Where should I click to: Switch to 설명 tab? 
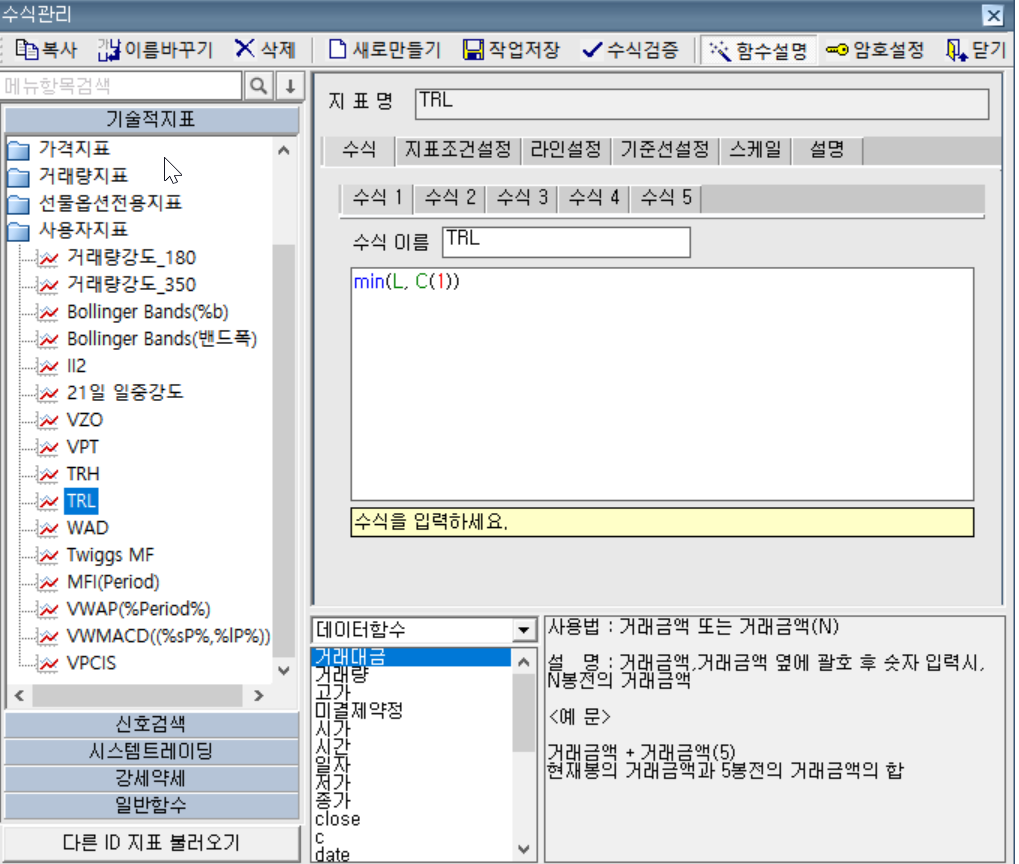(x=827, y=150)
